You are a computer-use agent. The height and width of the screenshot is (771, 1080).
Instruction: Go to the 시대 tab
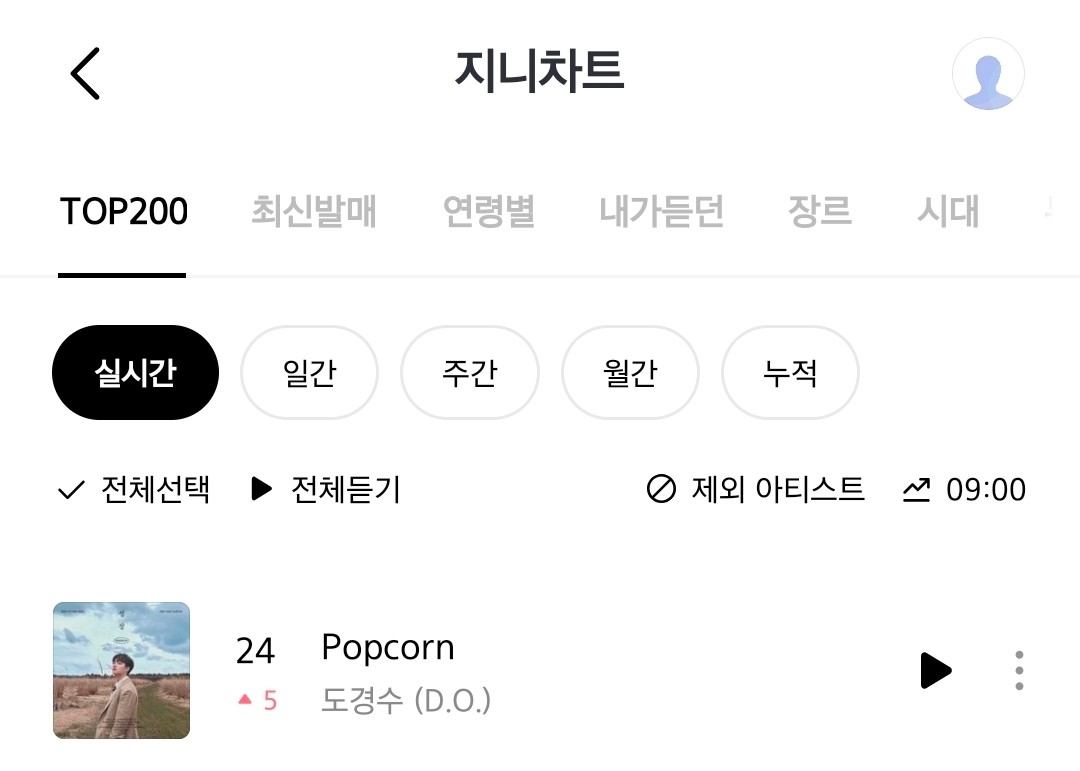point(947,212)
